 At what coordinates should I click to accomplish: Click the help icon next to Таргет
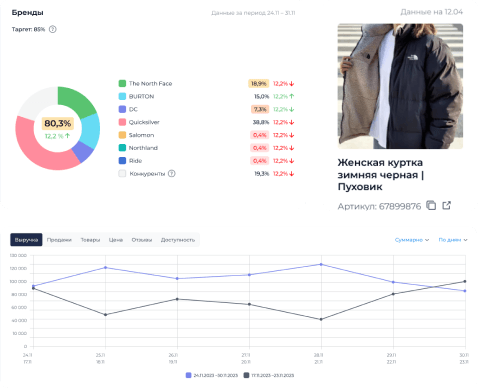[x=53, y=29]
